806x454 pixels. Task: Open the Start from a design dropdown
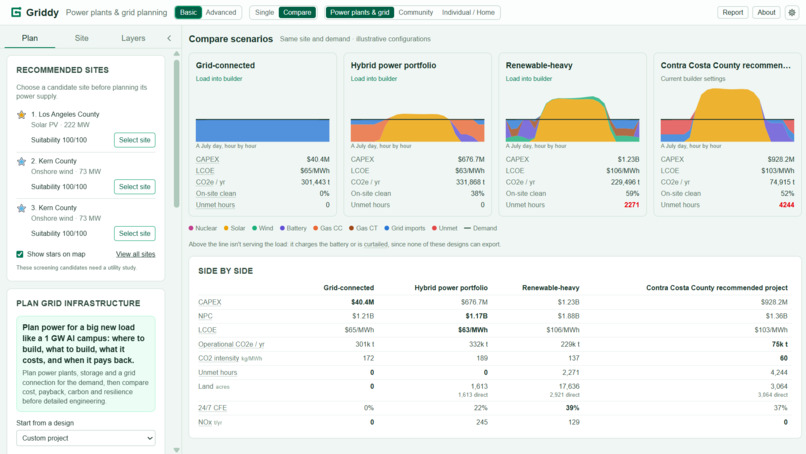86,438
